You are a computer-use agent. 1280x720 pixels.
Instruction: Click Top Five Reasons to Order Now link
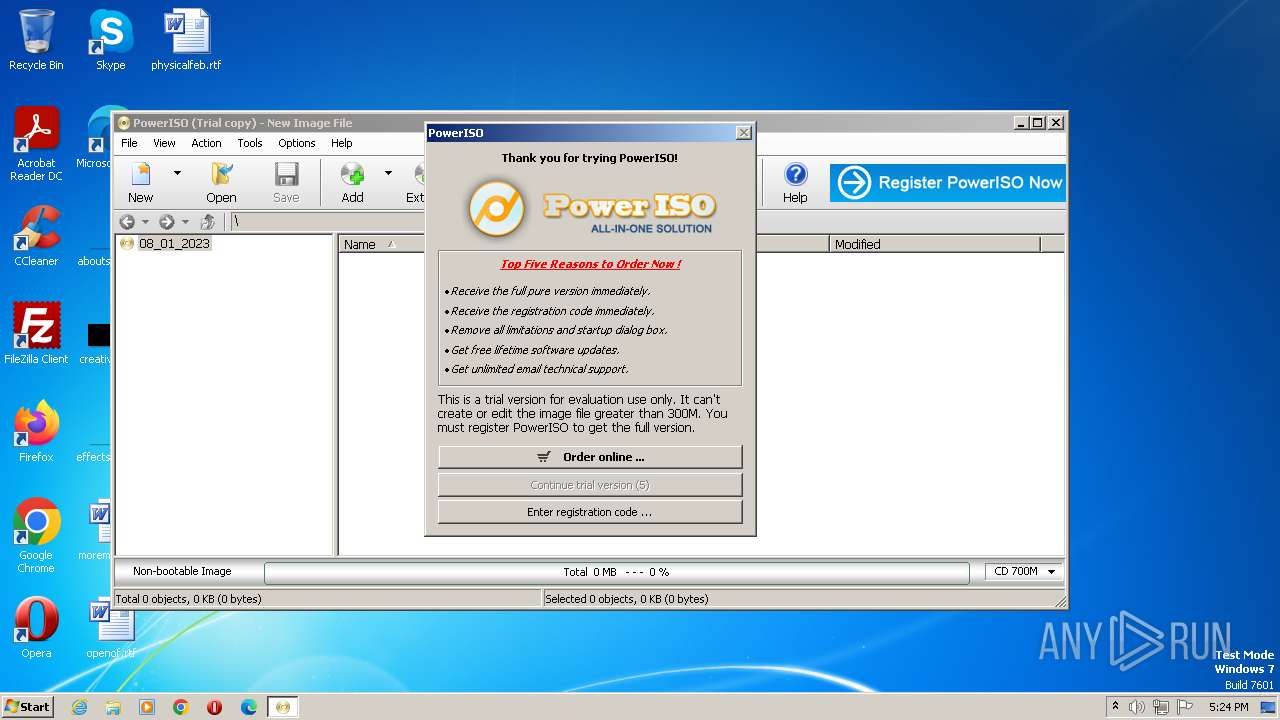590,264
